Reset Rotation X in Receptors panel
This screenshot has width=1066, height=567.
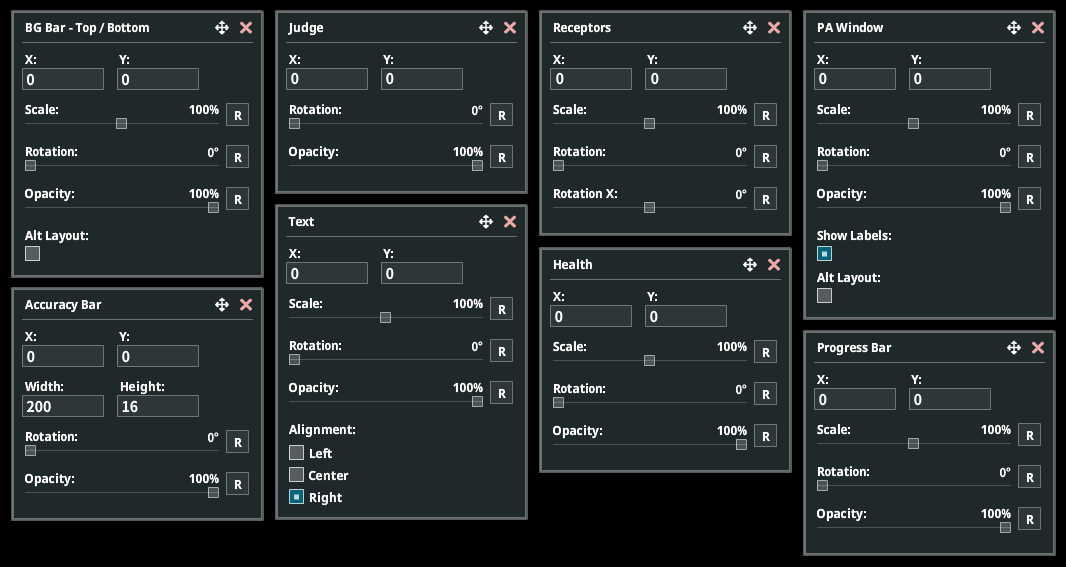(765, 199)
